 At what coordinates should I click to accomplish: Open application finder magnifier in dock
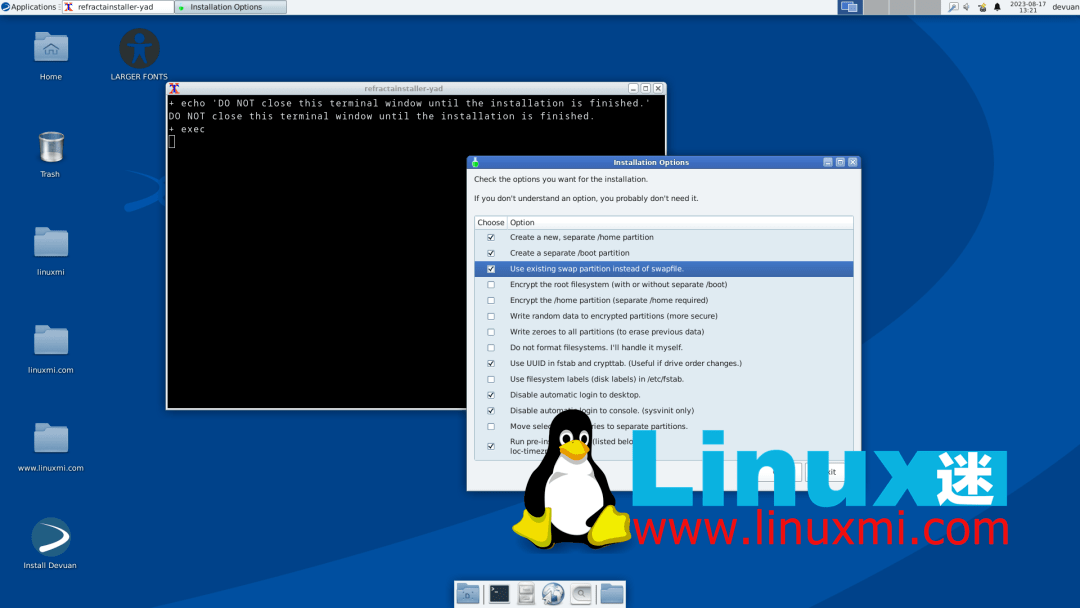pos(581,594)
